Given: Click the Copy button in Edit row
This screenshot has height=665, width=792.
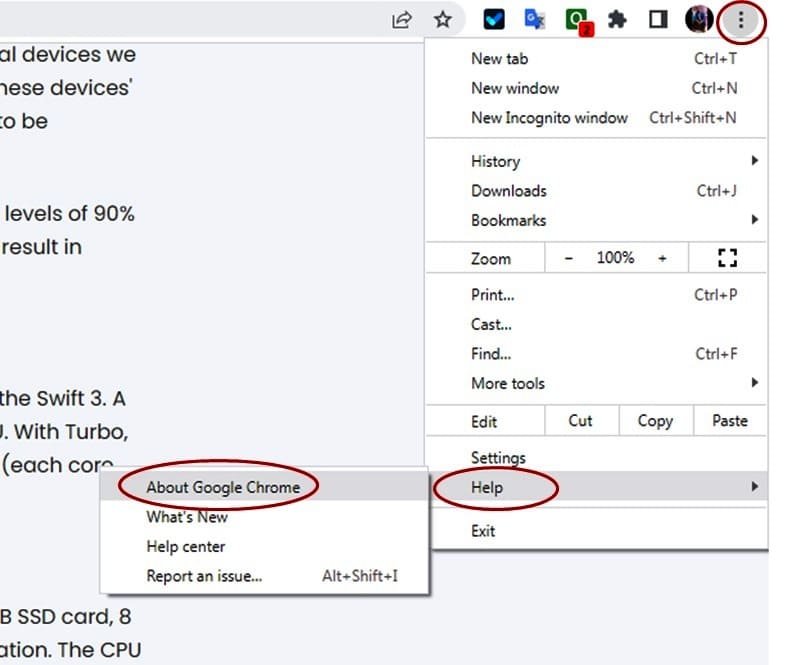Looking at the screenshot, I should (x=655, y=421).
